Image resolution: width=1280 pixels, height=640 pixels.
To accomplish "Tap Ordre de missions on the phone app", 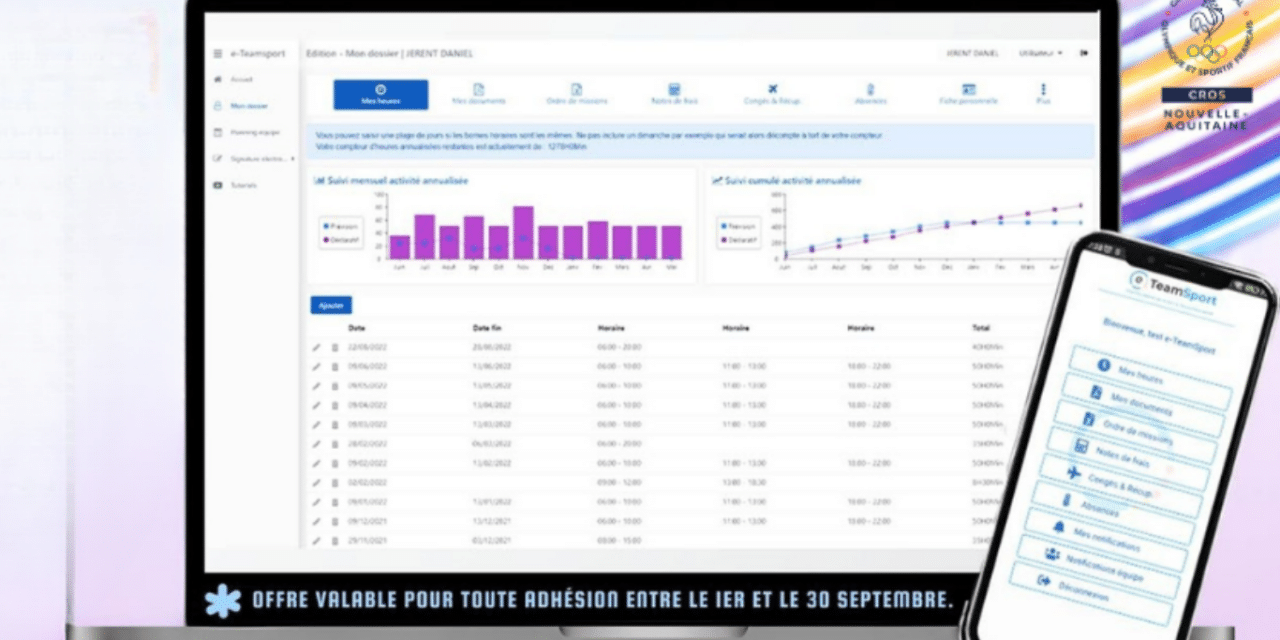I will pos(1133,431).
